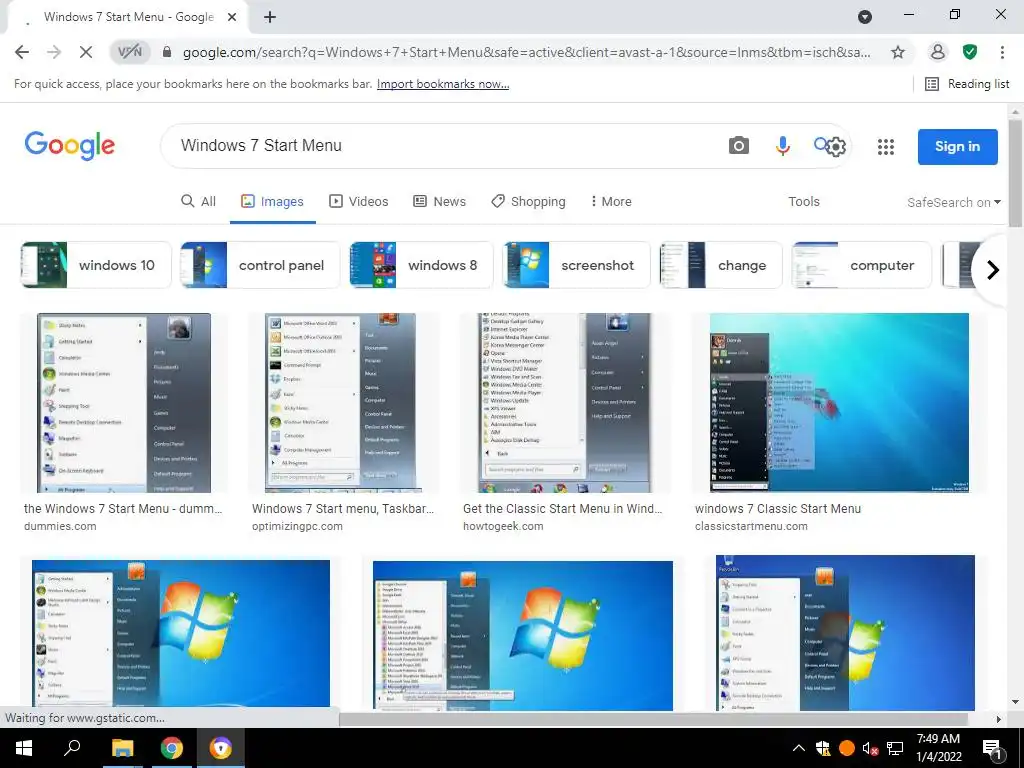The height and width of the screenshot is (768, 1024).
Task: Open the optimizingpc.com Start menu thumbnail
Action: [x=340, y=403]
